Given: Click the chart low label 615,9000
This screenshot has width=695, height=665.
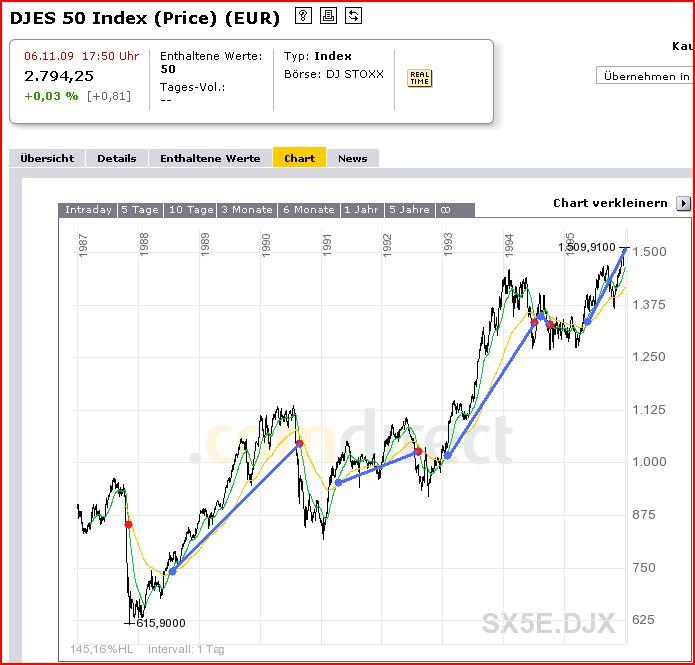Looking at the screenshot, I should pyautogui.click(x=161, y=623).
